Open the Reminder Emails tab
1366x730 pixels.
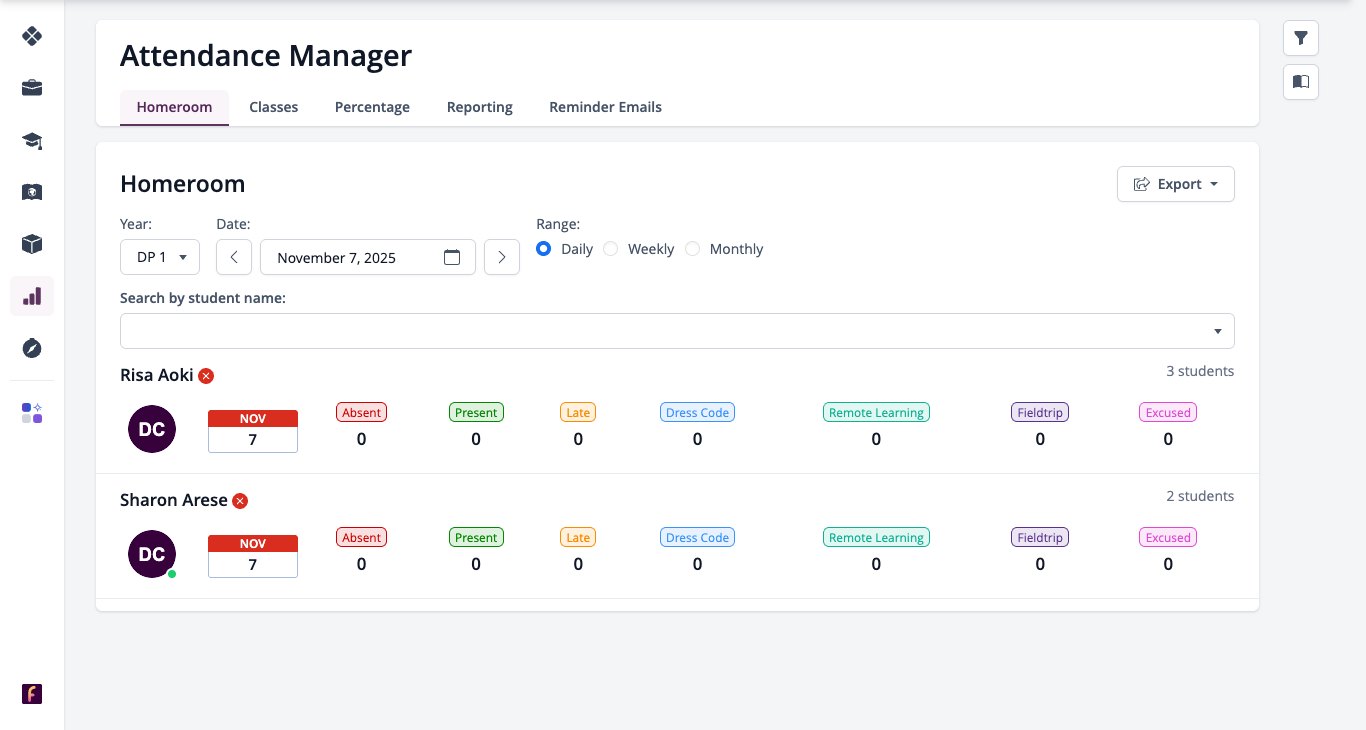pyautogui.click(x=605, y=107)
